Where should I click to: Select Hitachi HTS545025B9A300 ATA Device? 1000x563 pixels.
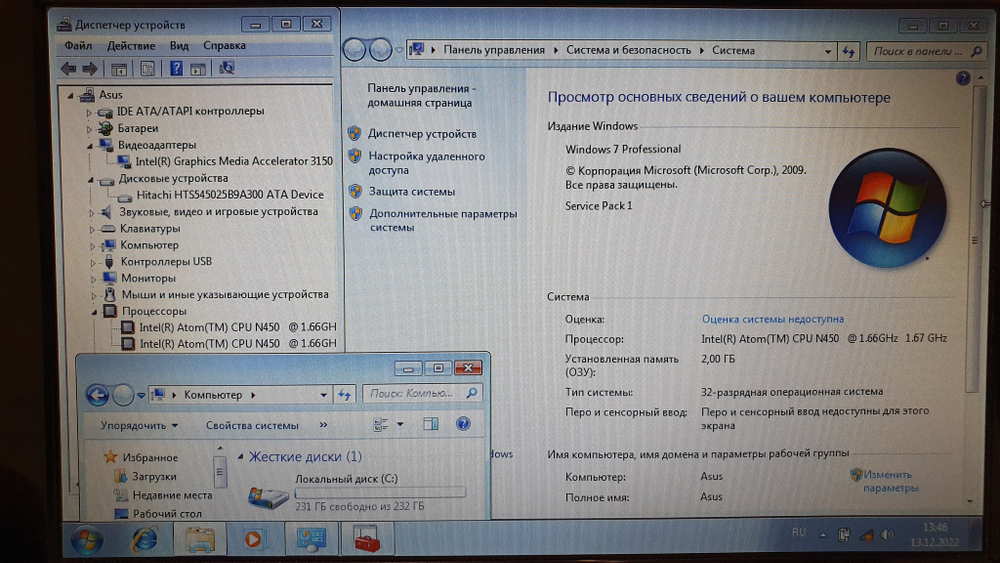[230, 194]
